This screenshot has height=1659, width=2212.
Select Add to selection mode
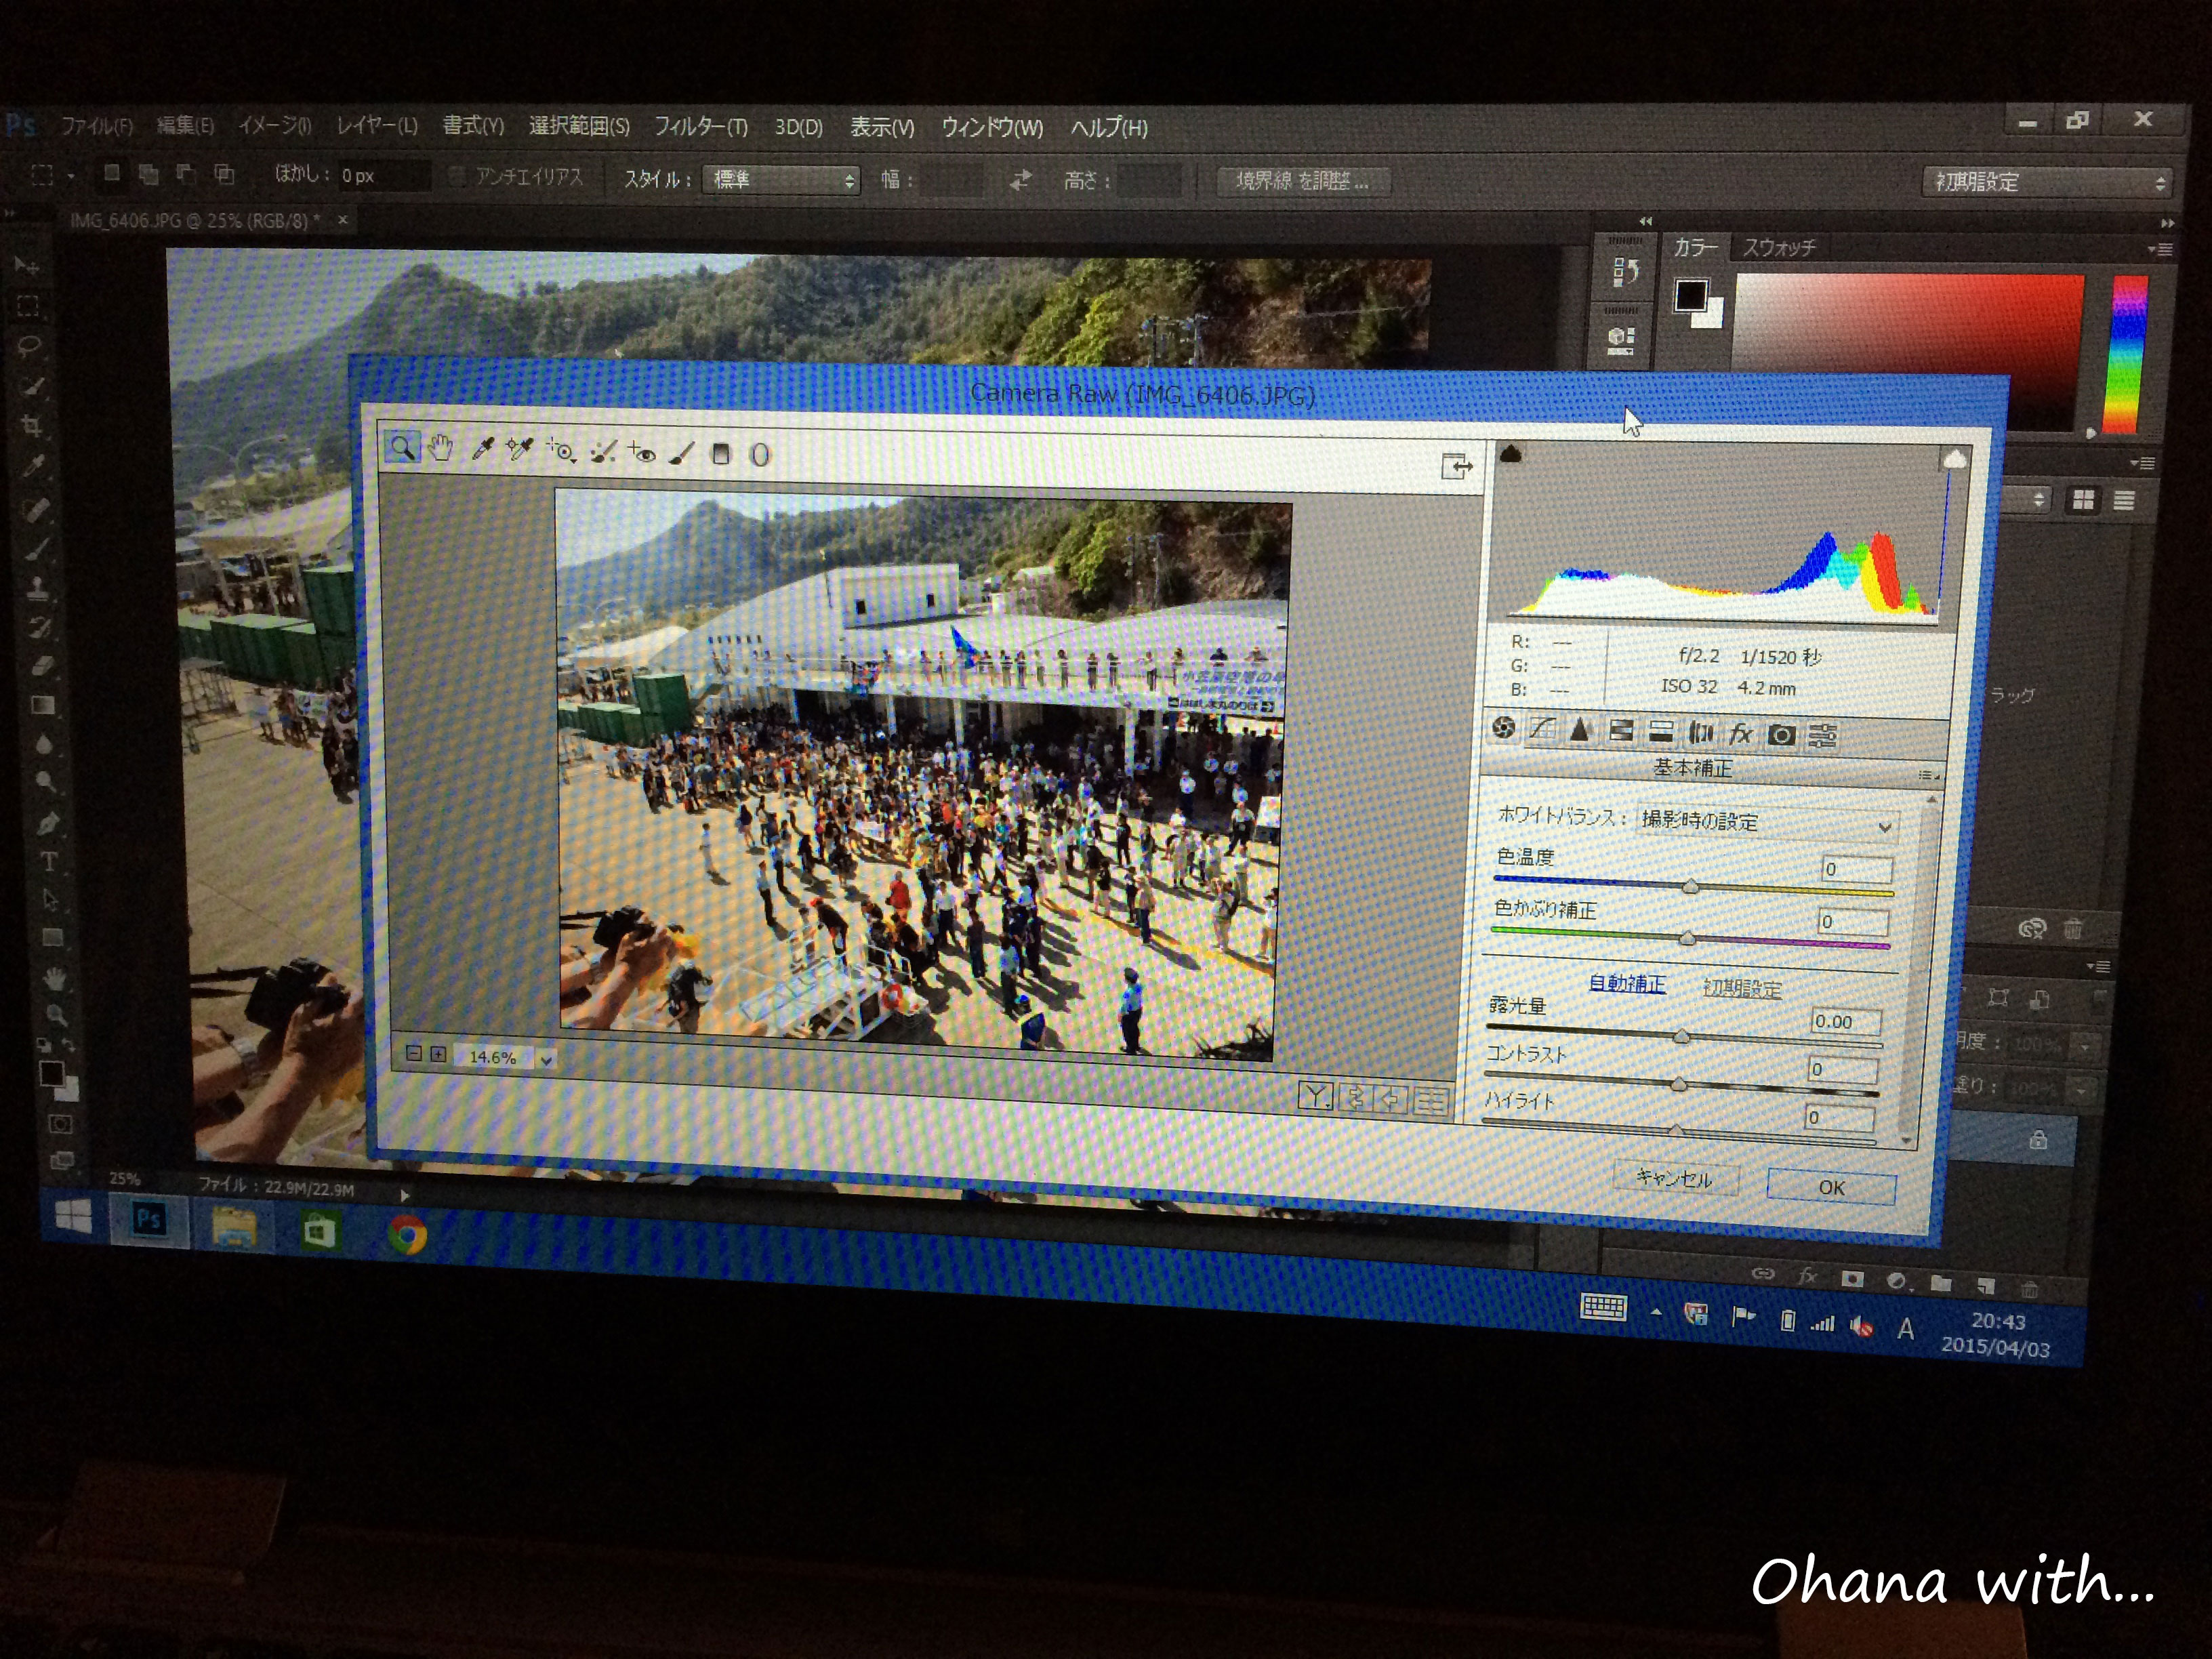149,174
